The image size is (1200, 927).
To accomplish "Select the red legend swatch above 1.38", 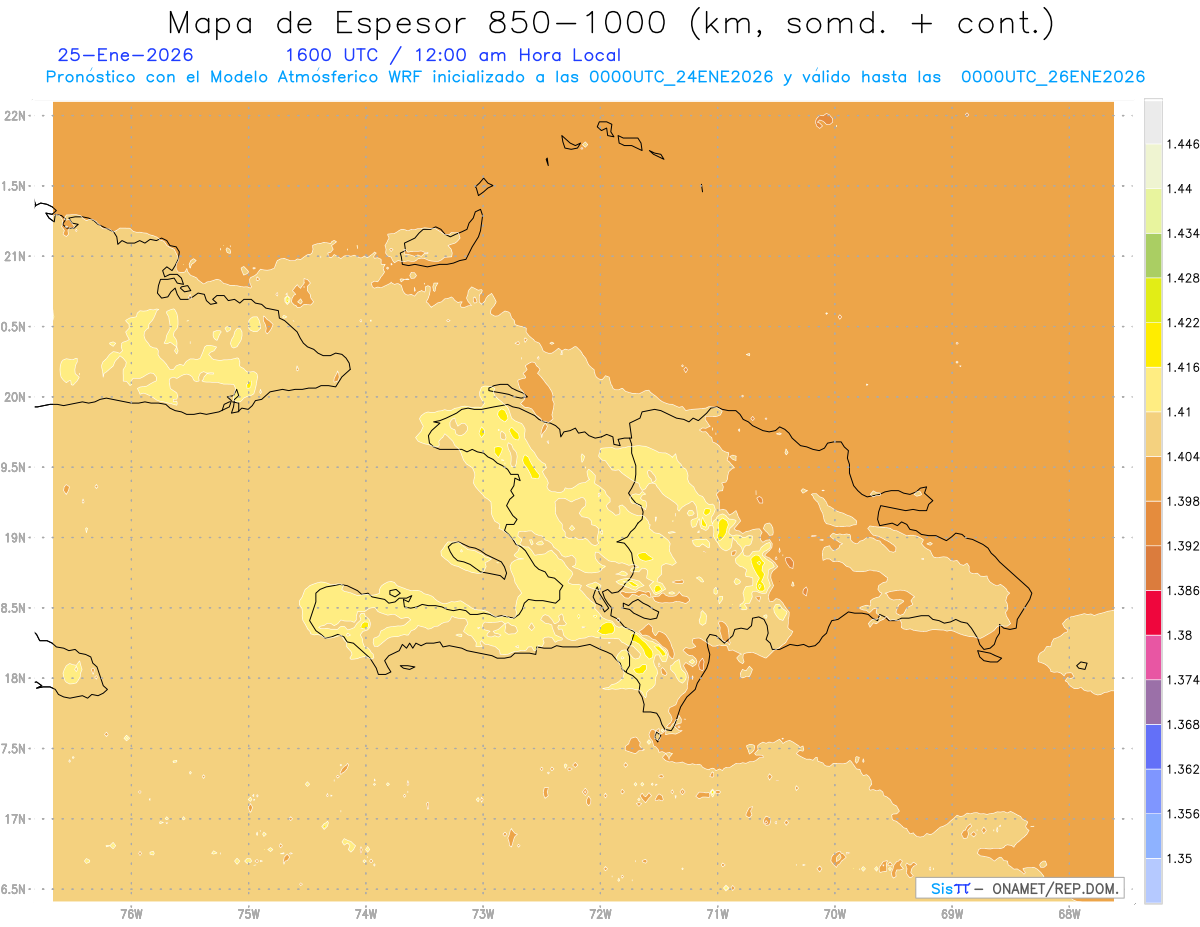I will pos(1153,612).
